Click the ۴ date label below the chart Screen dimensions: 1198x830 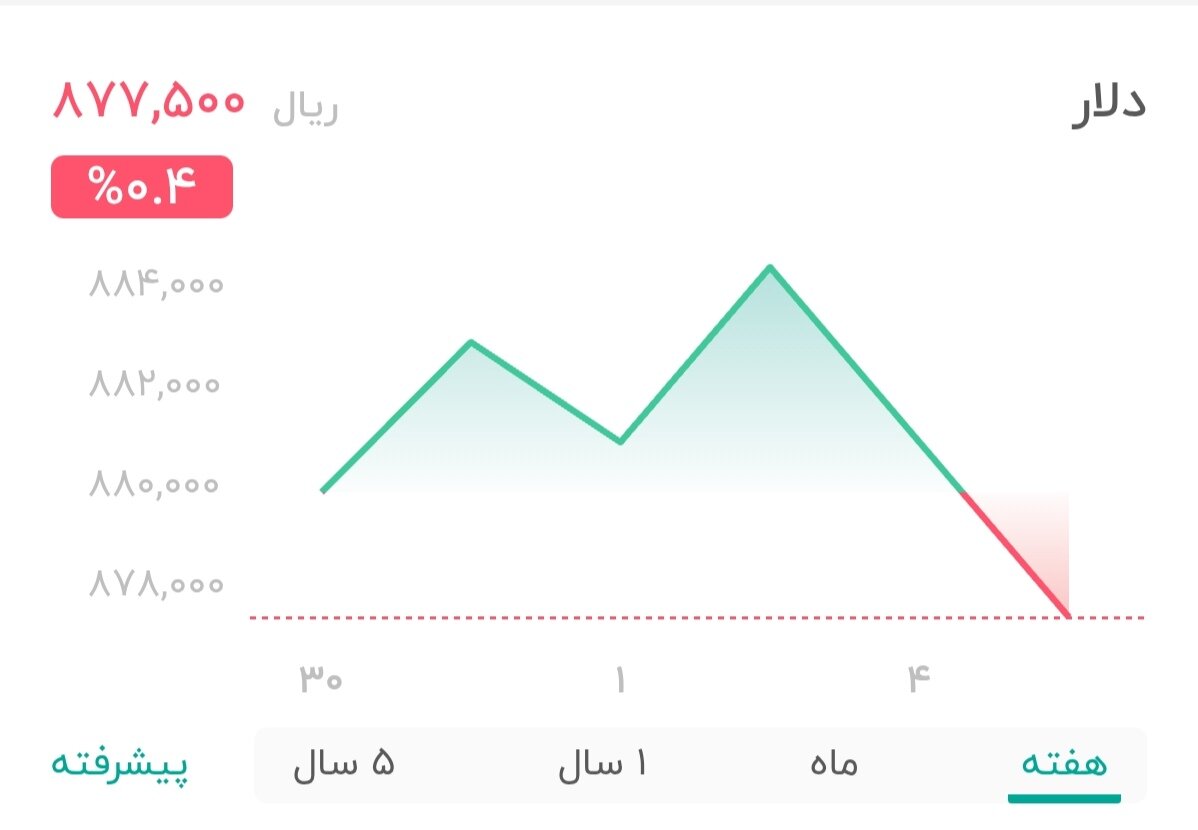[x=921, y=676]
